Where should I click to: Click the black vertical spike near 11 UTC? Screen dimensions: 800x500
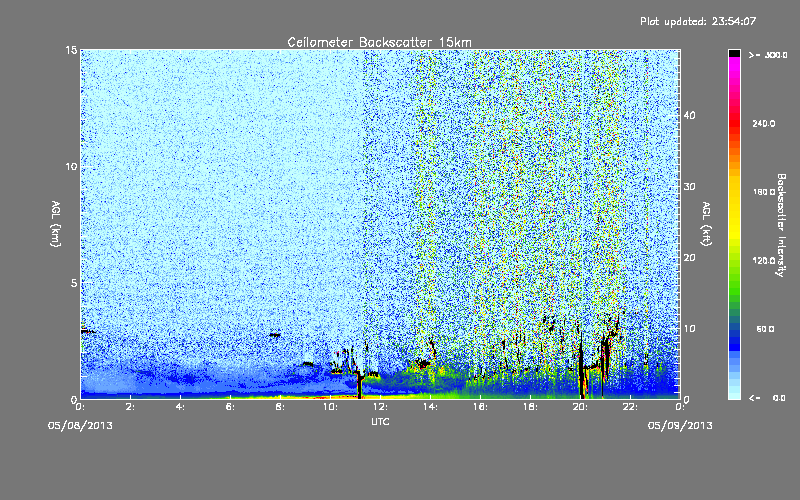click(x=360, y=385)
